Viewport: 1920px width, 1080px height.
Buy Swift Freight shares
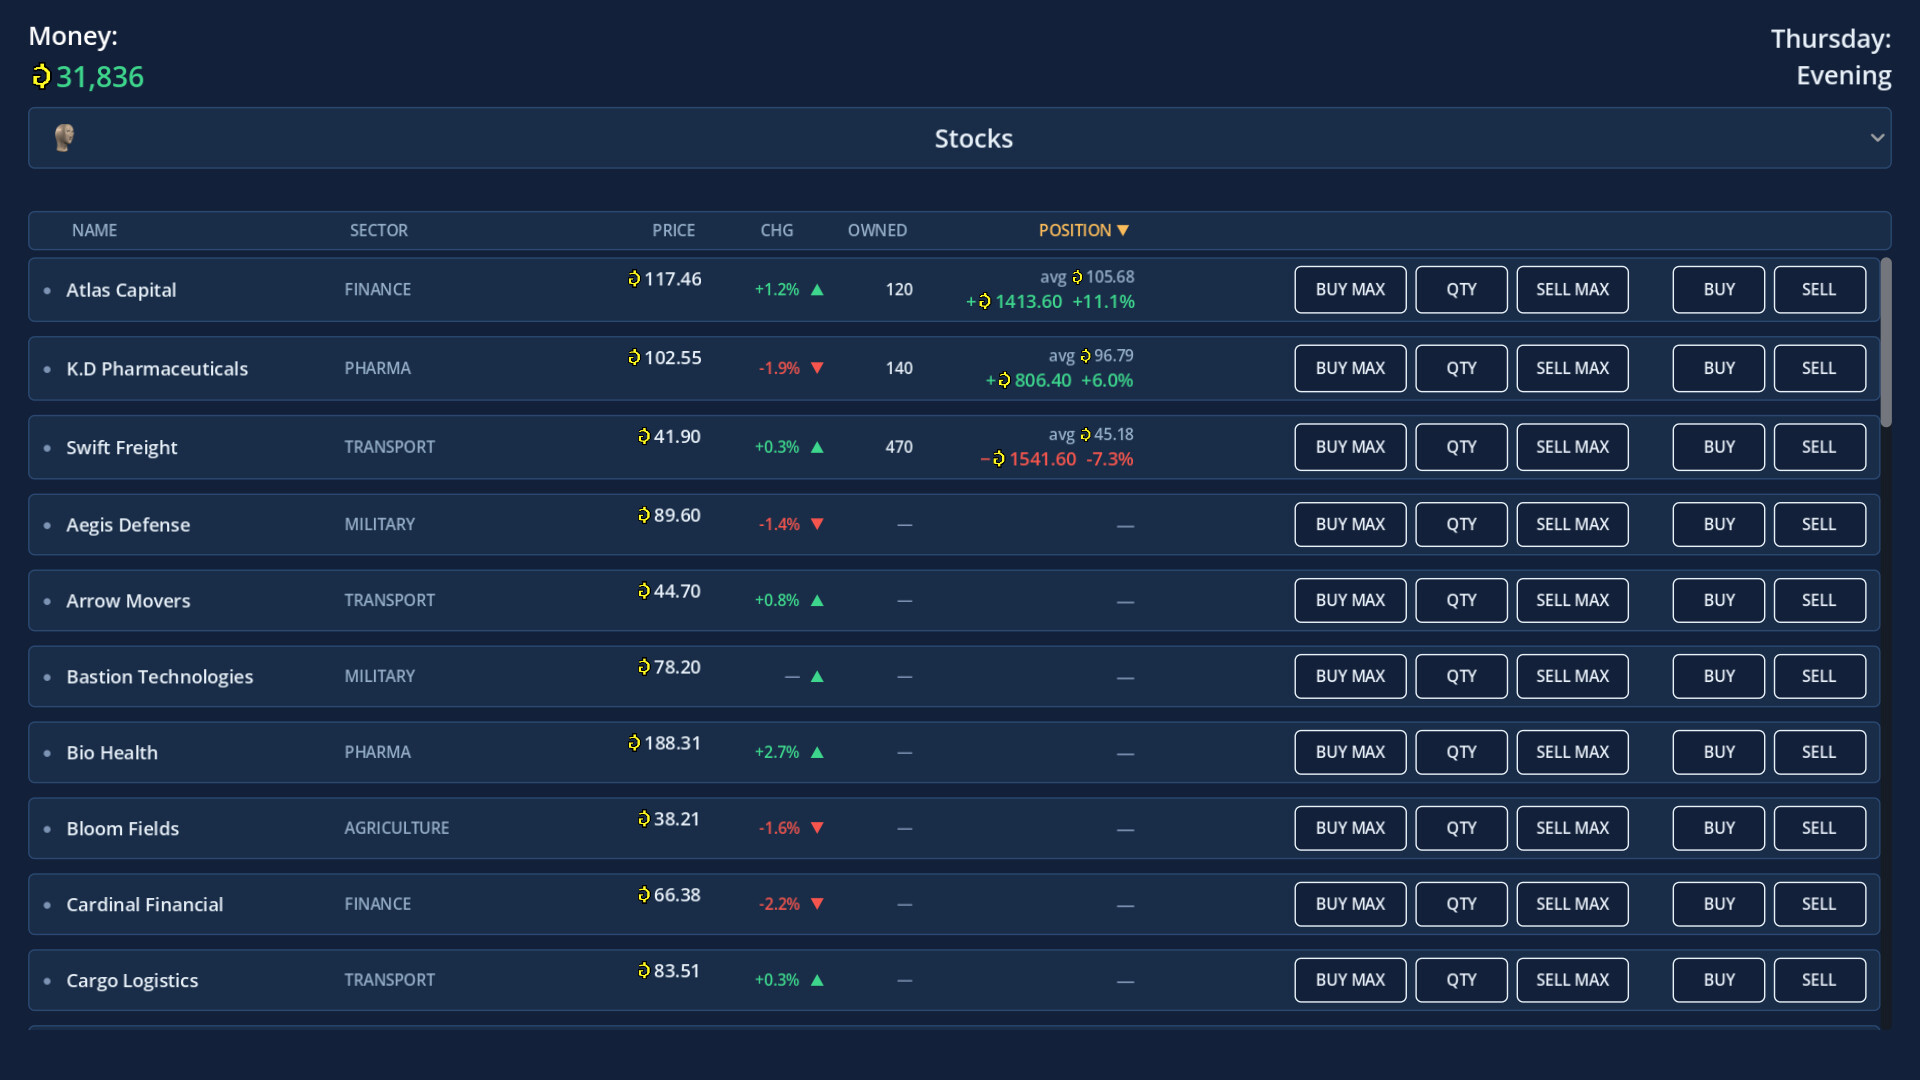(1718, 447)
